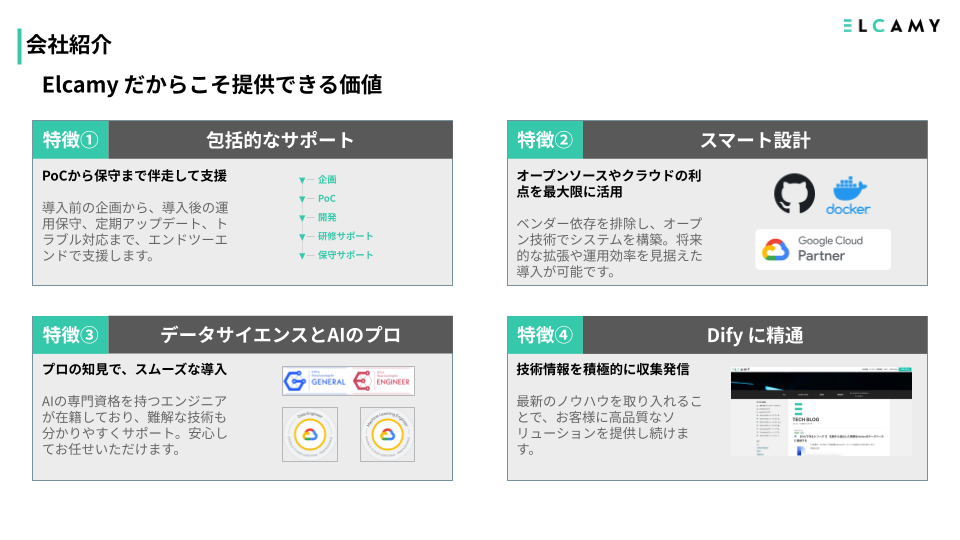960x540 pixels.
Task: Select the 保守サポート step
Action: [x=345, y=255]
